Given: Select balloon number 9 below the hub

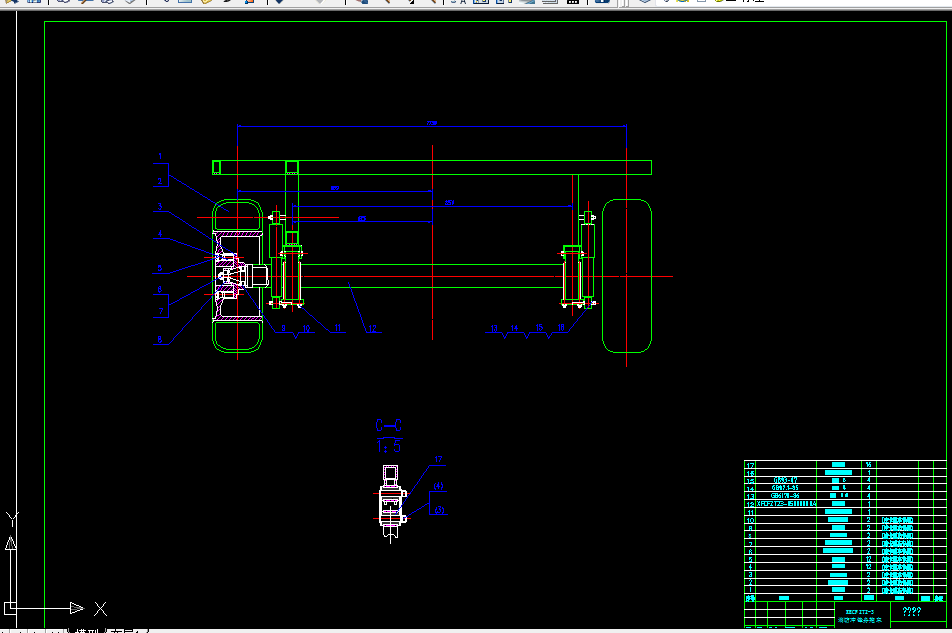Looking at the screenshot, I should 283,328.
